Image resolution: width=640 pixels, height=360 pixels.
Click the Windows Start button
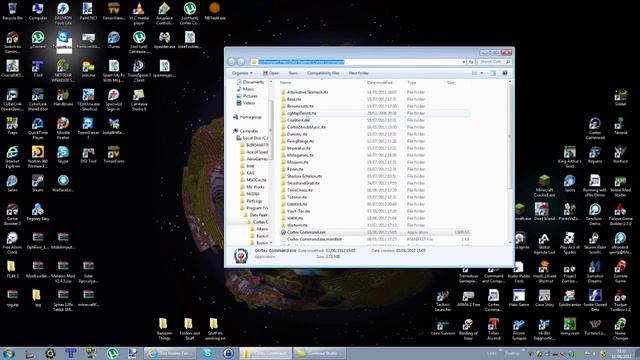[8, 353]
